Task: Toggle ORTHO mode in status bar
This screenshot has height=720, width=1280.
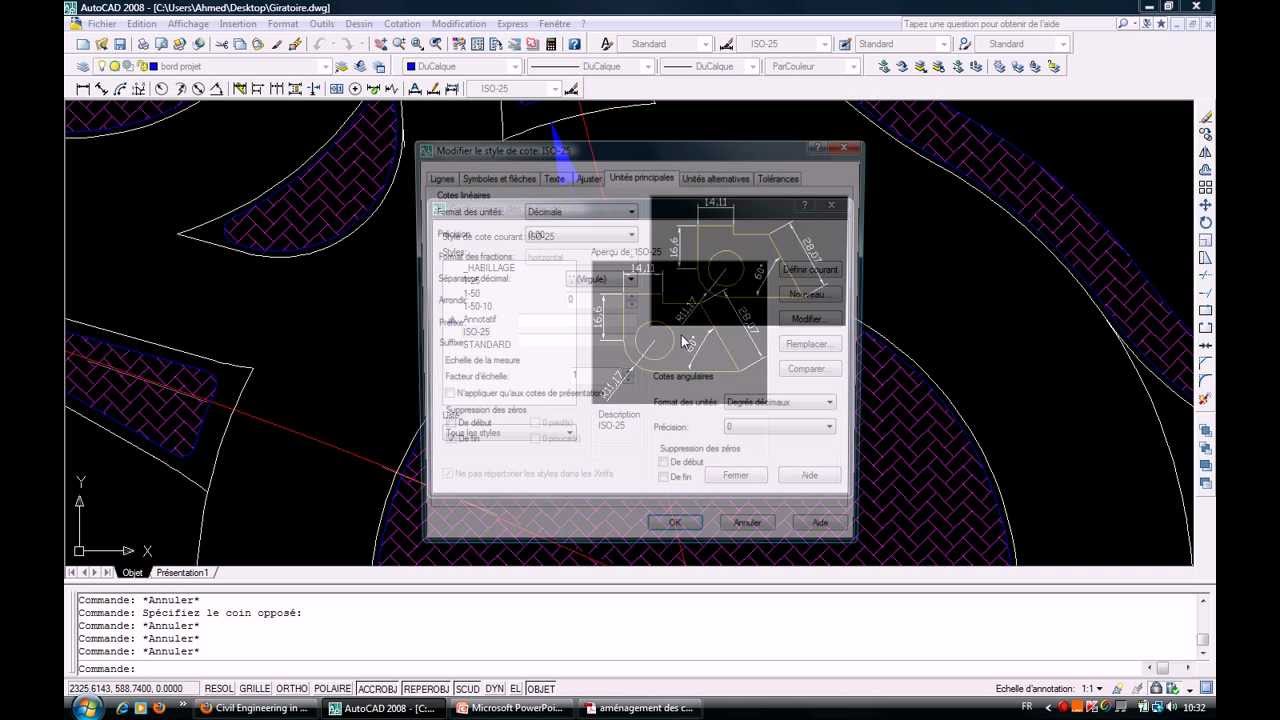Action: point(292,689)
